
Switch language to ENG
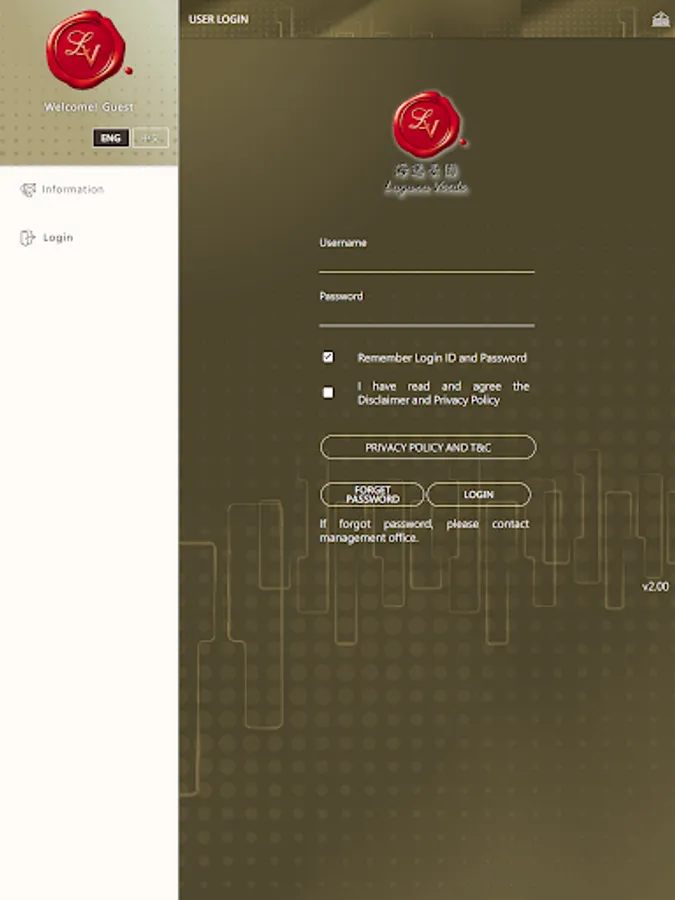tap(111, 138)
